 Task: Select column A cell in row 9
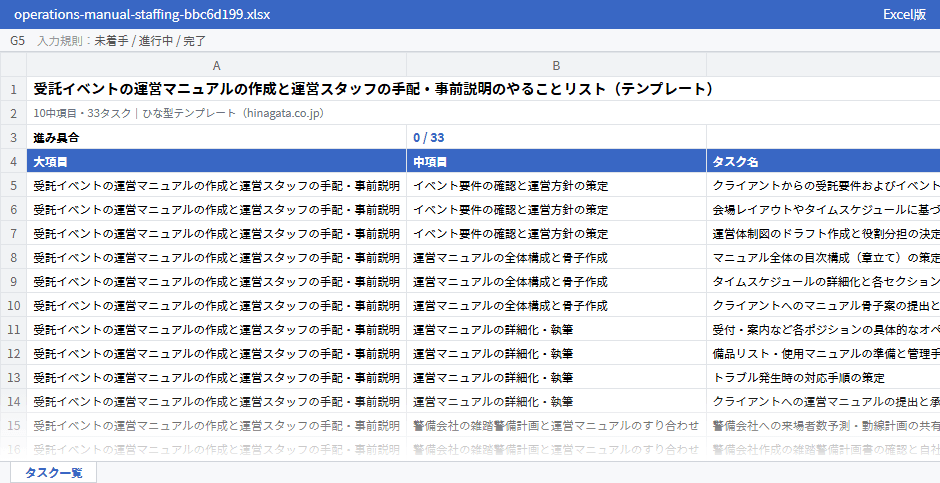click(216, 281)
